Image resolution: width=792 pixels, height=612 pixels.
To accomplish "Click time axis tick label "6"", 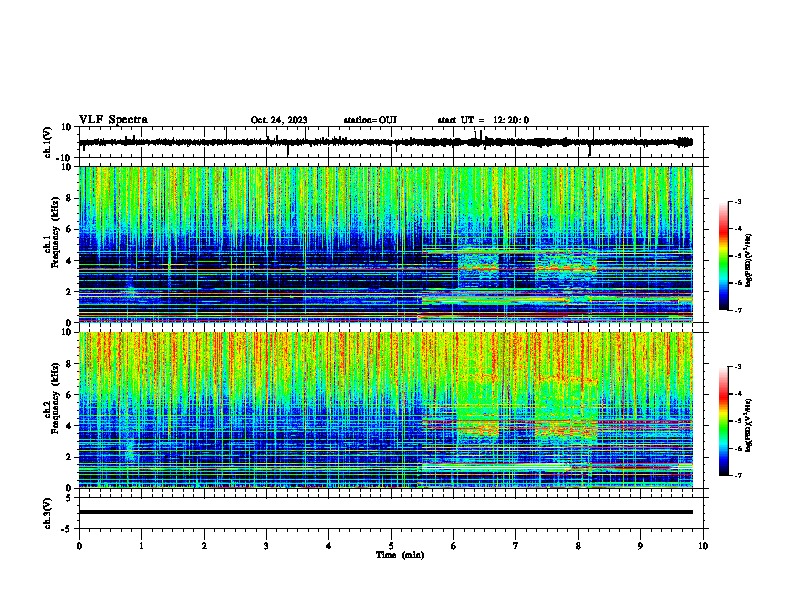I will click(454, 546).
